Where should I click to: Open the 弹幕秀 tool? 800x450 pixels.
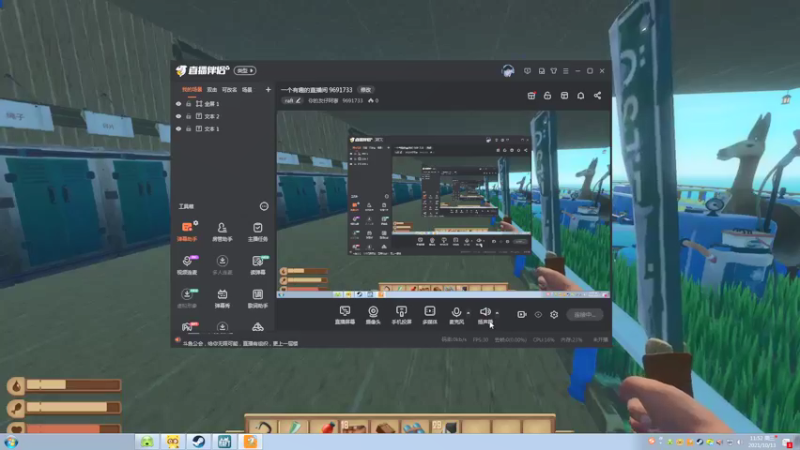tap(222, 298)
